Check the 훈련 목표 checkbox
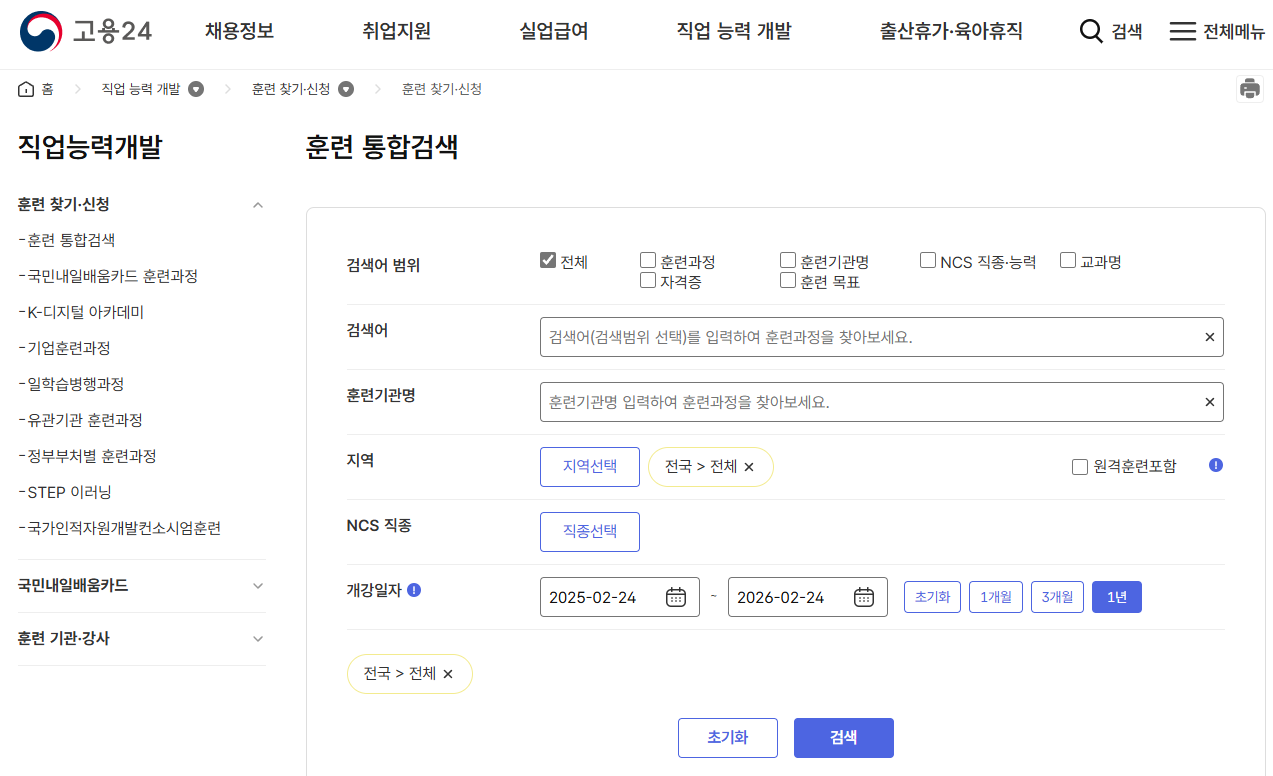The width and height of the screenshot is (1273, 776). point(788,281)
